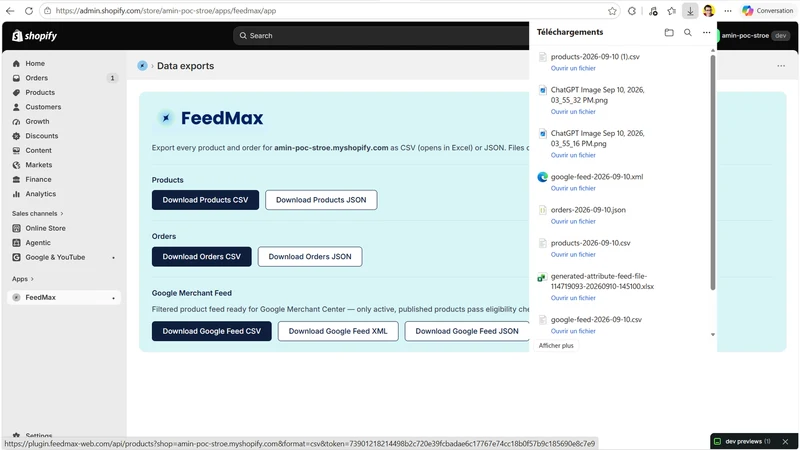Viewport: 800px width, 450px height.
Task: Click the FeedMax logo heading
Action: [x=210, y=118]
